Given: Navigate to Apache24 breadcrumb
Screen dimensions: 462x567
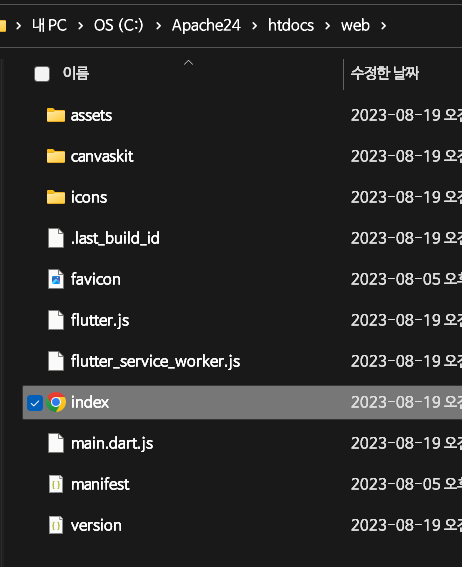Looking at the screenshot, I should pos(206,26).
